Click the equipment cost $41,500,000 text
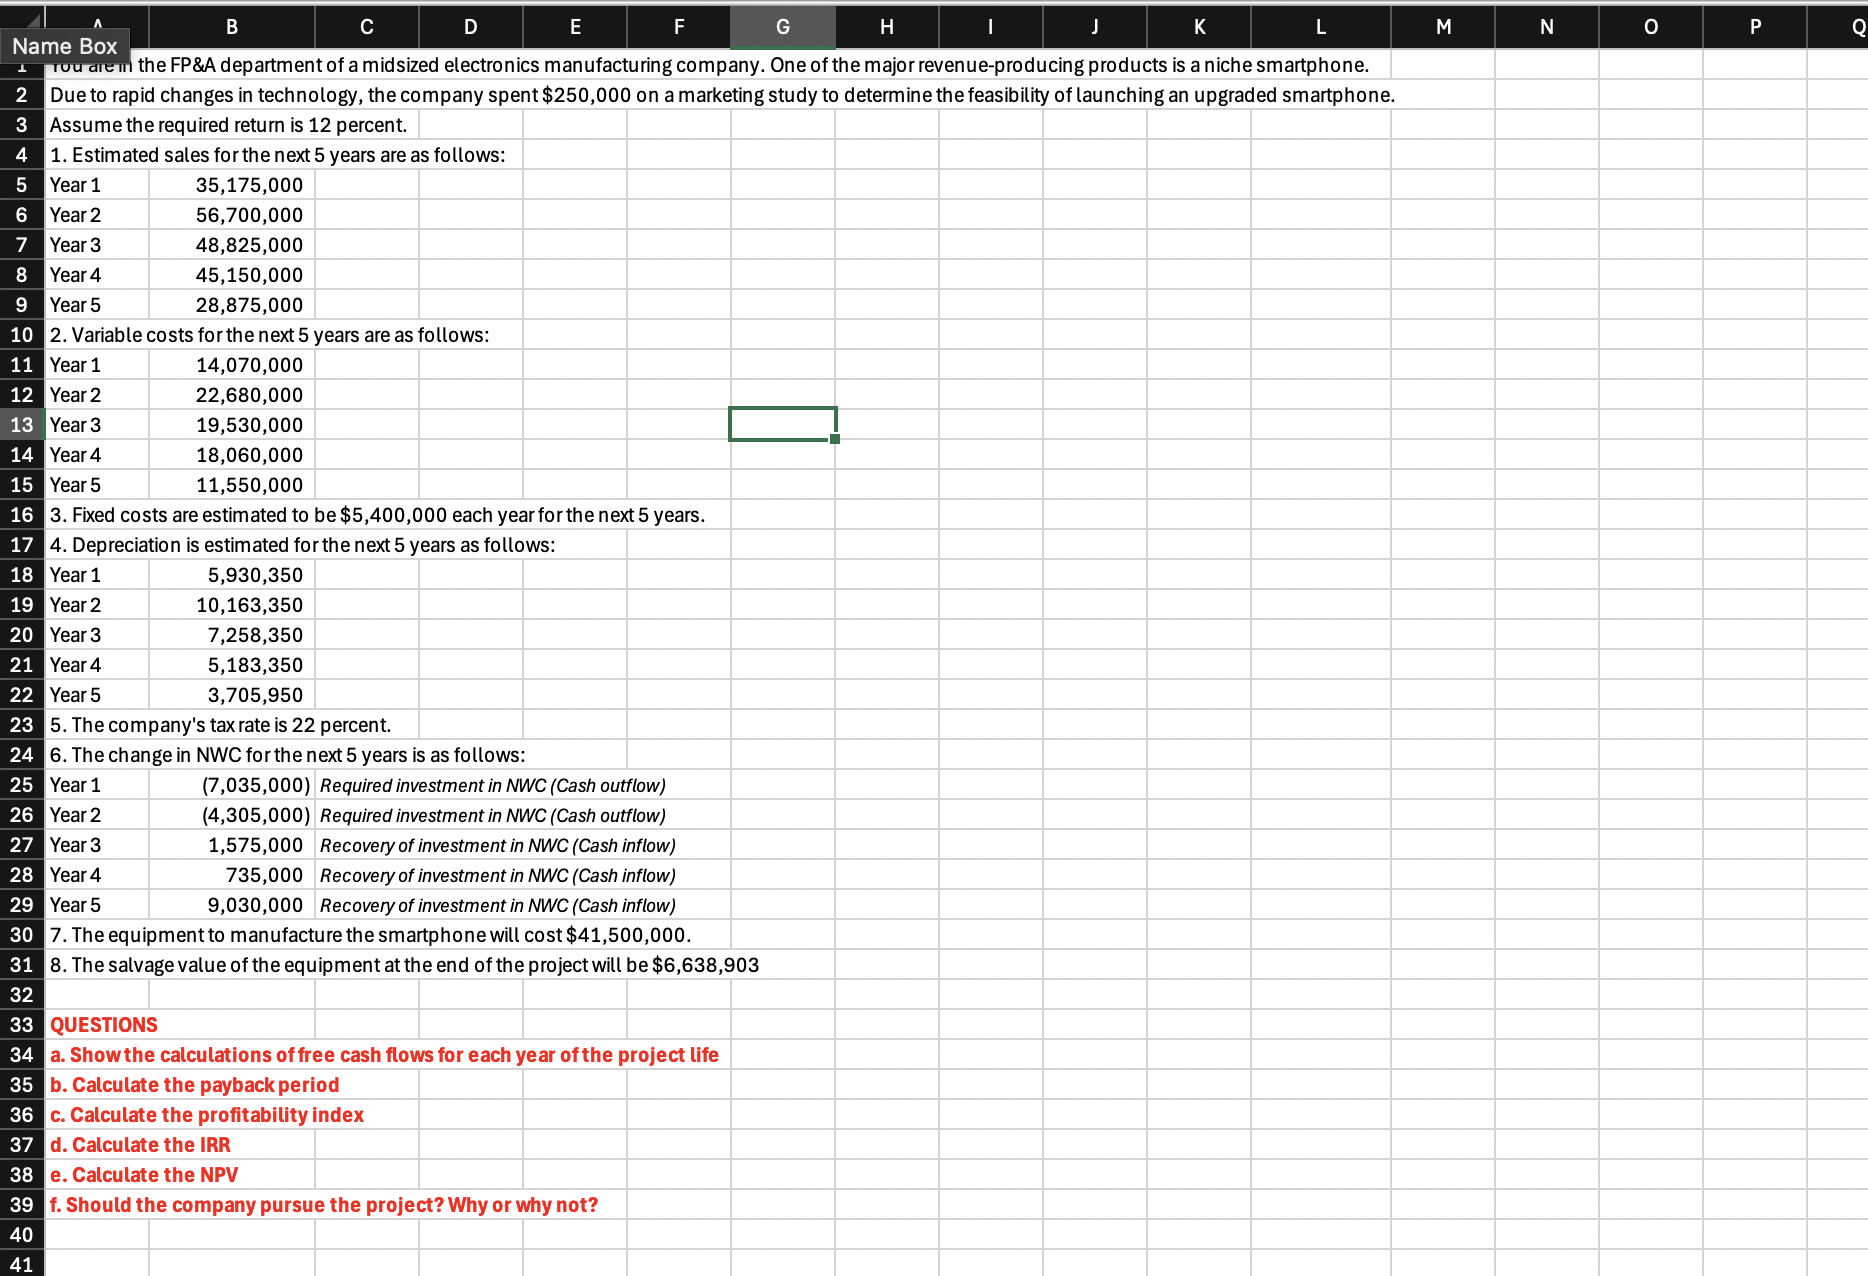Image resolution: width=1868 pixels, height=1276 pixels. (x=370, y=935)
